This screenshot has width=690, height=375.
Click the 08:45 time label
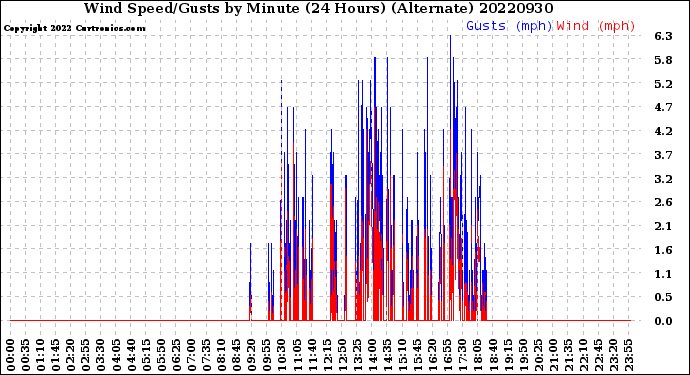coord(236,355)
